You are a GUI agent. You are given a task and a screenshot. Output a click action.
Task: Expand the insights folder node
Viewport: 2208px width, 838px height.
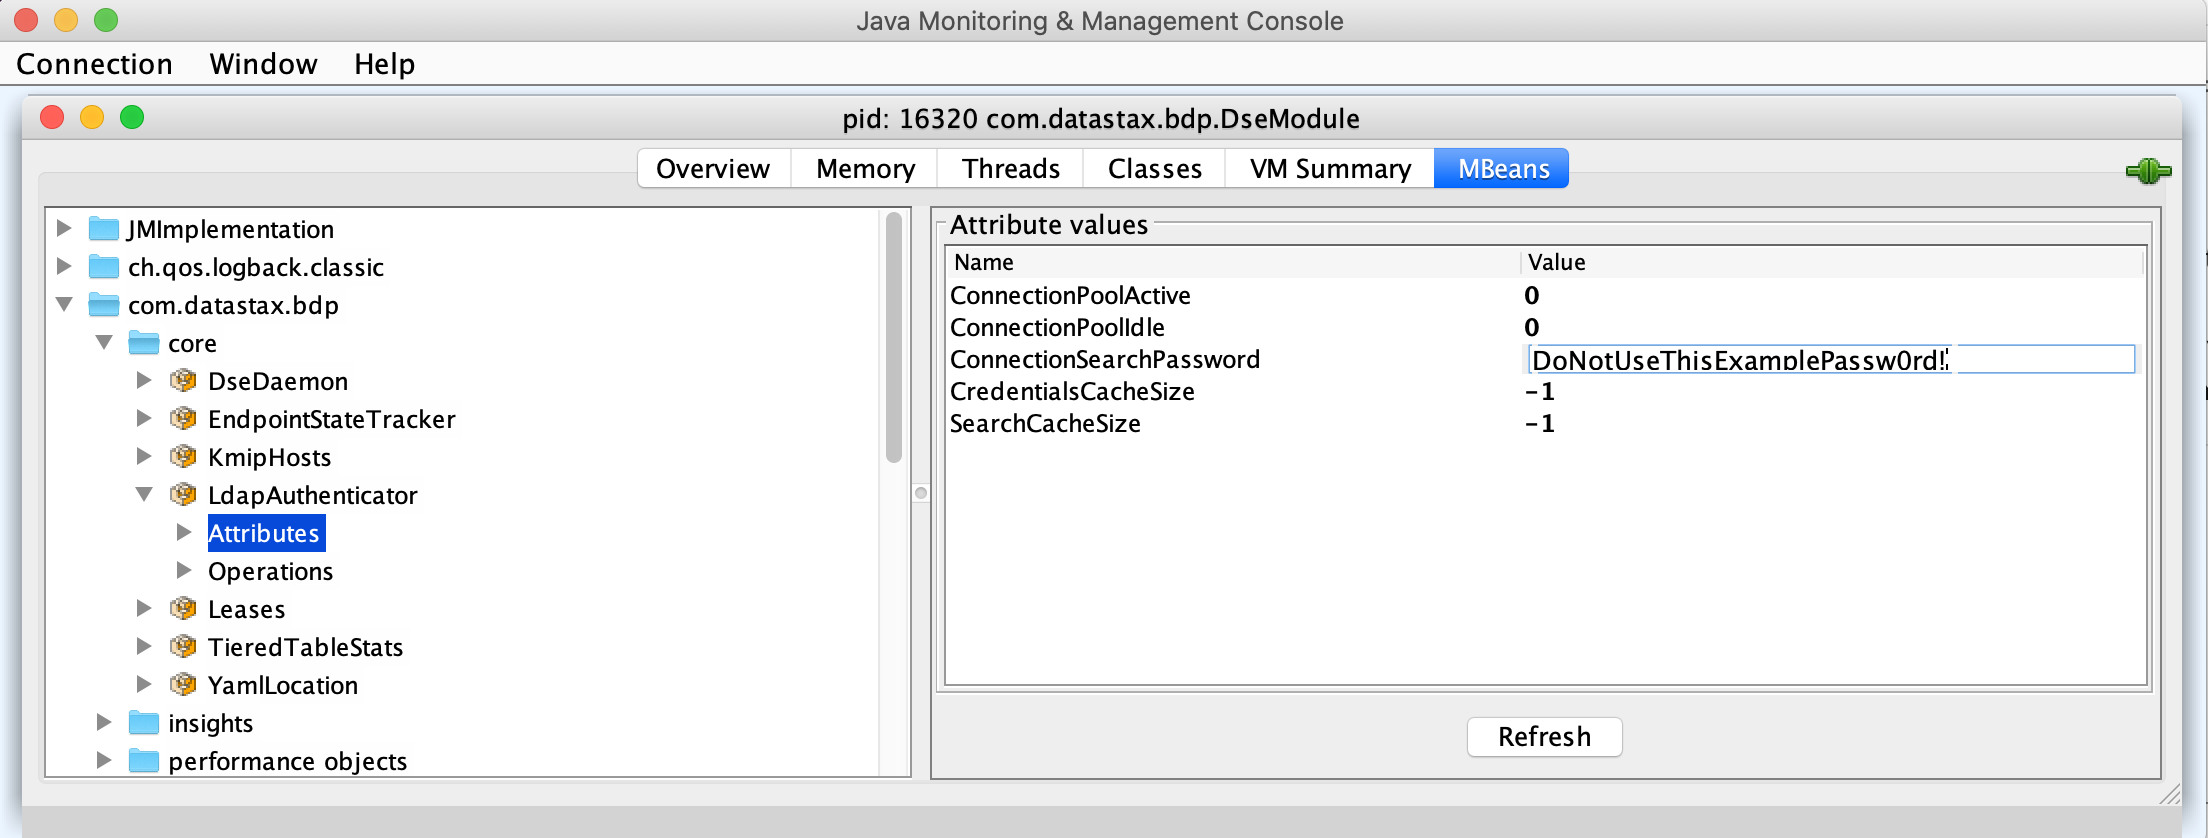point(104,722)
